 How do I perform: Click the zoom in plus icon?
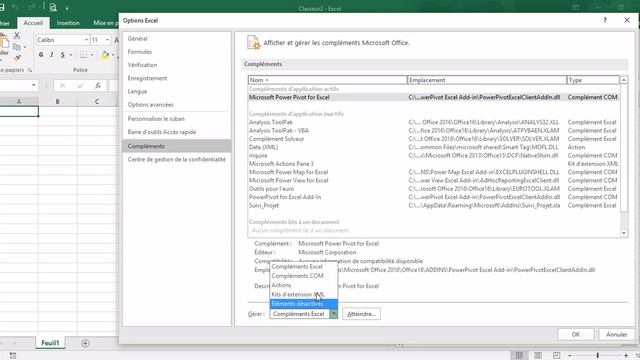point(626,356)
